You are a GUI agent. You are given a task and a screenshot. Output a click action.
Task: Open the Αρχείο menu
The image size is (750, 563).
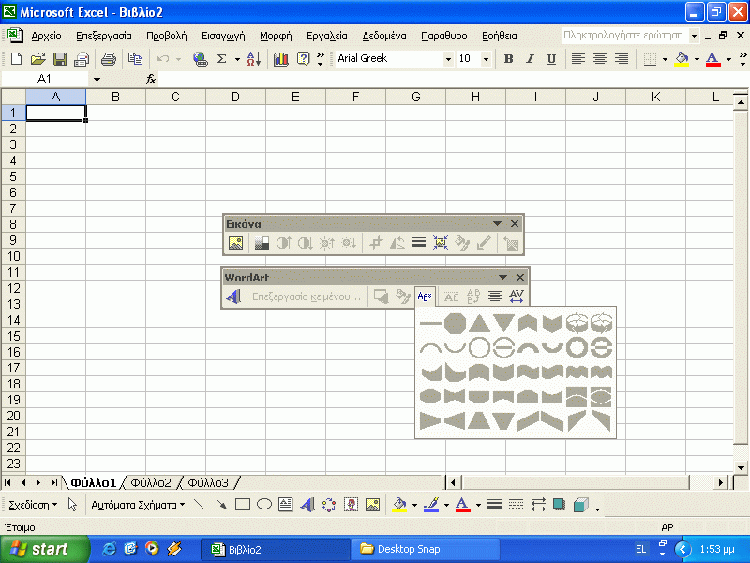point(46,36)
